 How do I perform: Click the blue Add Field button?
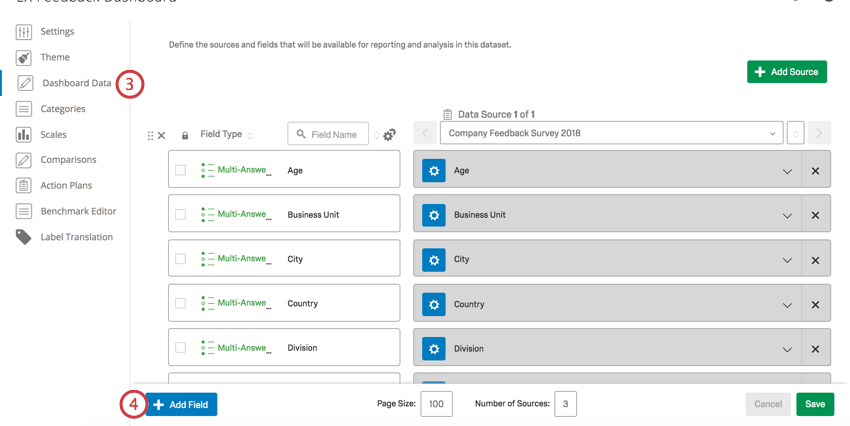coord(181,404)
